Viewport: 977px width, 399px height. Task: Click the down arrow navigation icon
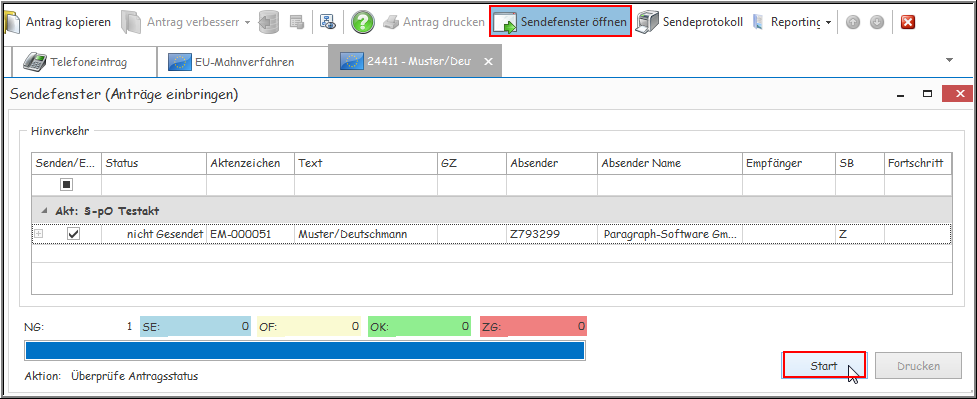pyautogui.click(x=877, y=22)
